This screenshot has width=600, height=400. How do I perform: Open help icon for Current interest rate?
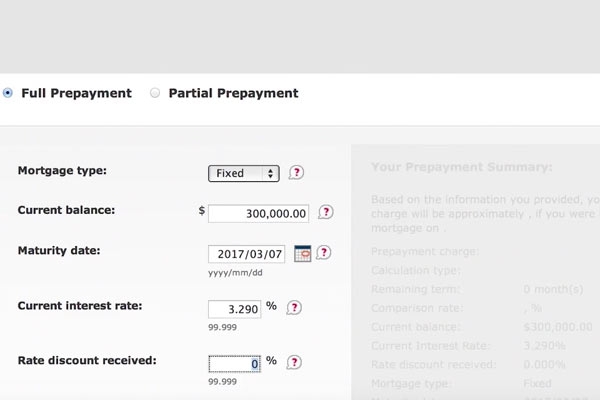click(x=294, y=308)
